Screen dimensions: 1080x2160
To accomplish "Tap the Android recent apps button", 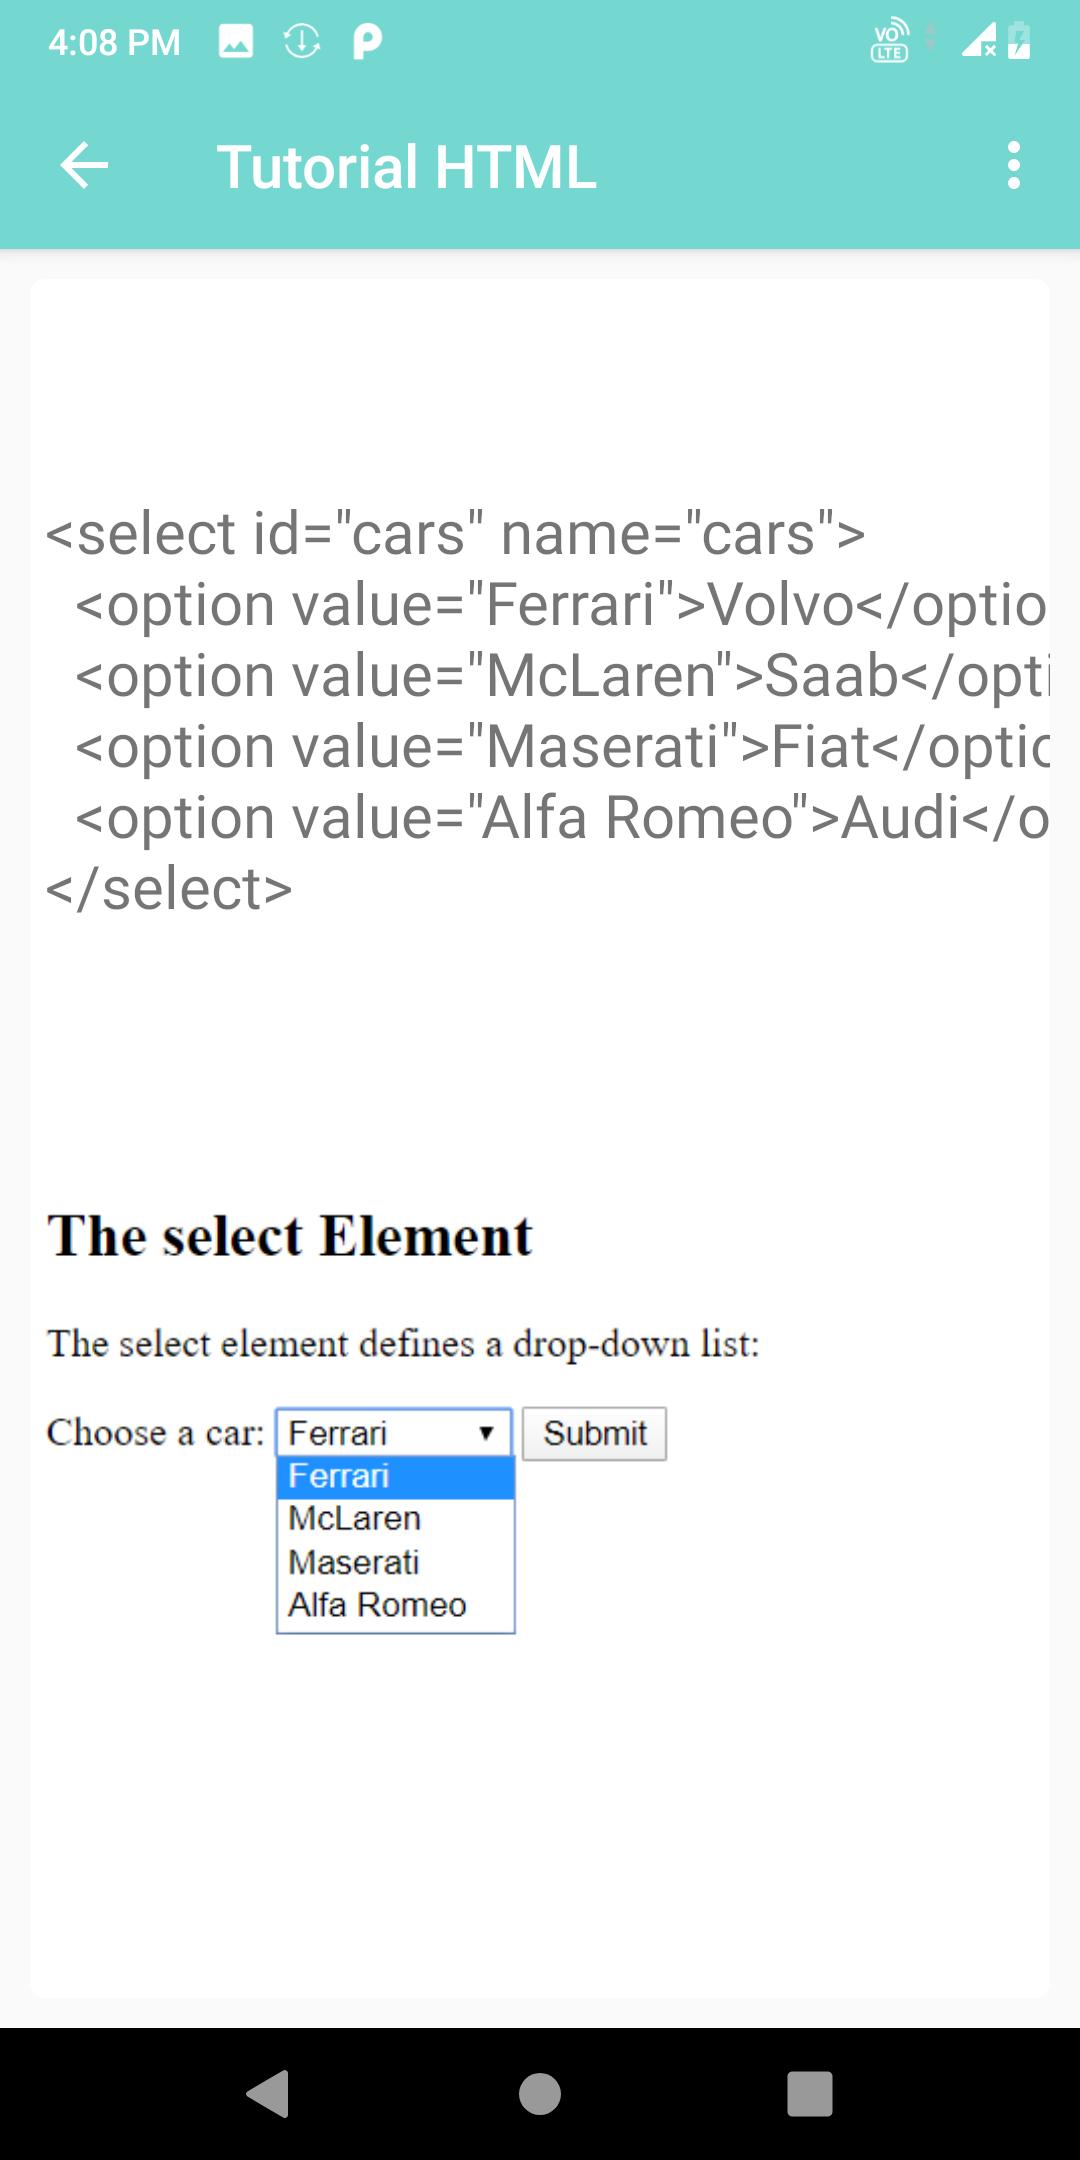I will pyautogui.click(x=810, y=2094).
